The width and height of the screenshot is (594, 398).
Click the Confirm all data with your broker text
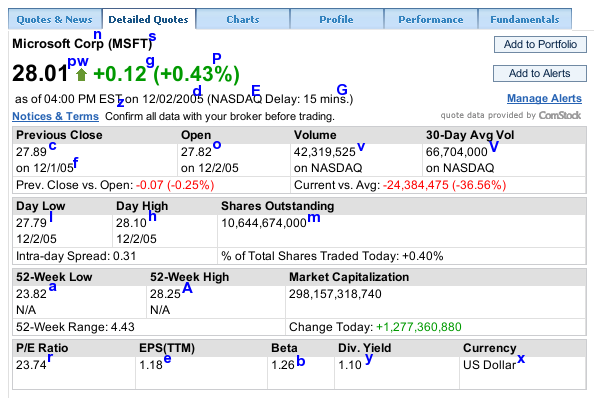220,116
